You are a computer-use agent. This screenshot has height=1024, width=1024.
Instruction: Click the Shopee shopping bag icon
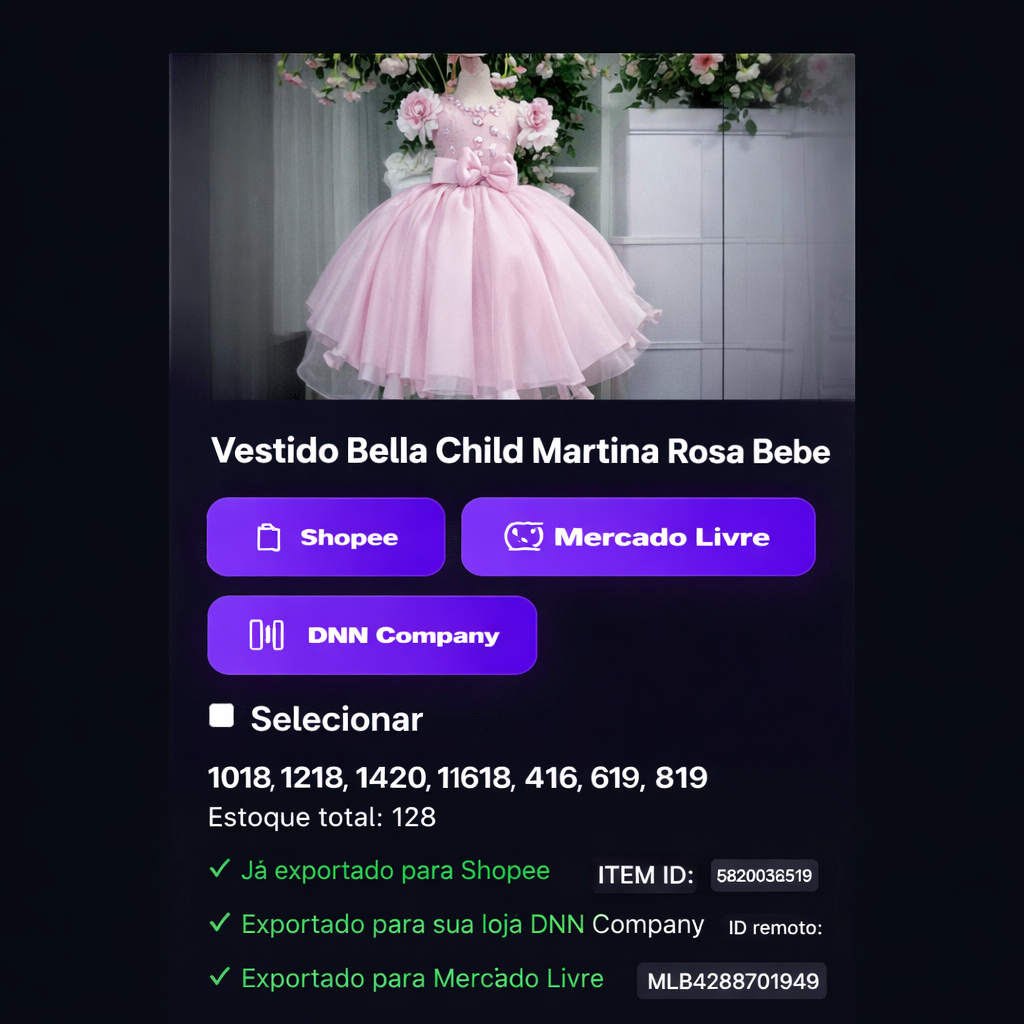268,537
